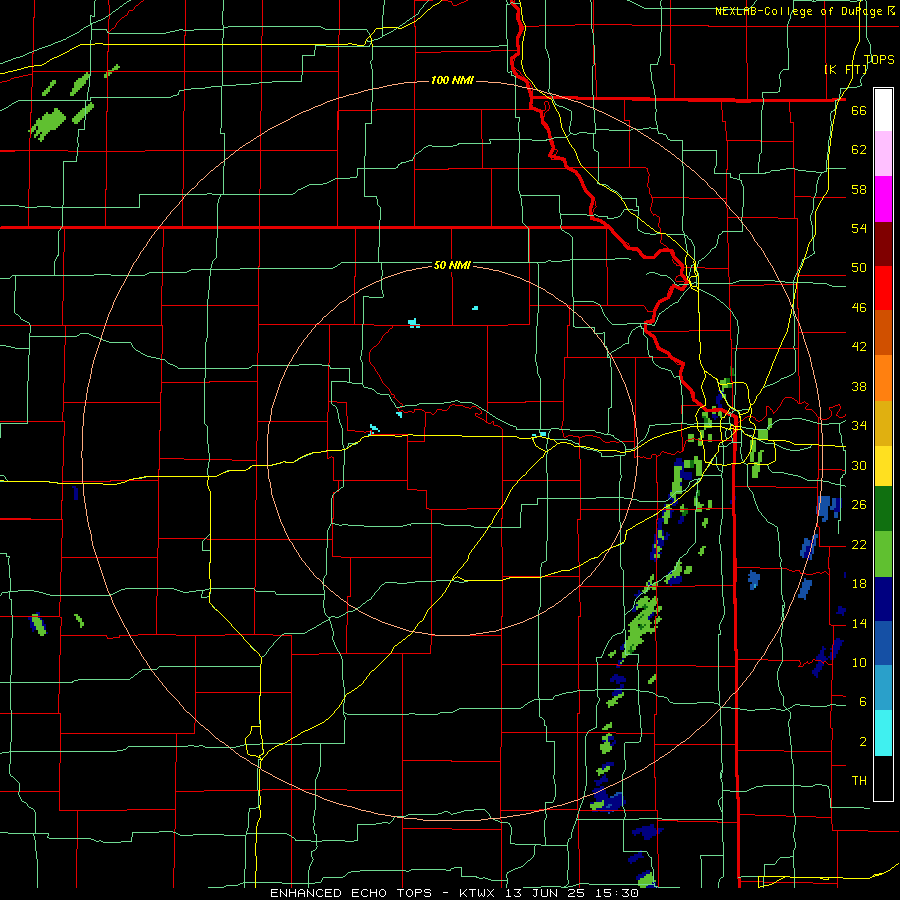
Task: Select the light green legend swatch
Action: (883, 554)
